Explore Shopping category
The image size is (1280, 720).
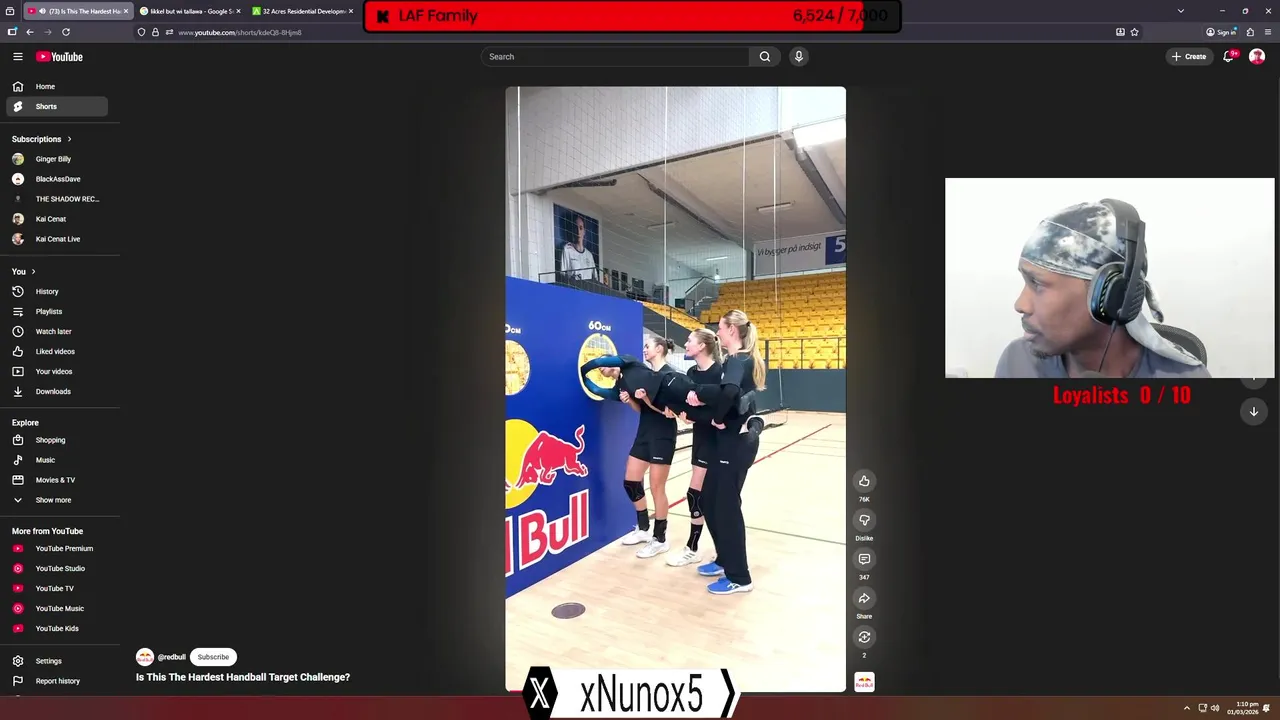[x=57, y=440]
